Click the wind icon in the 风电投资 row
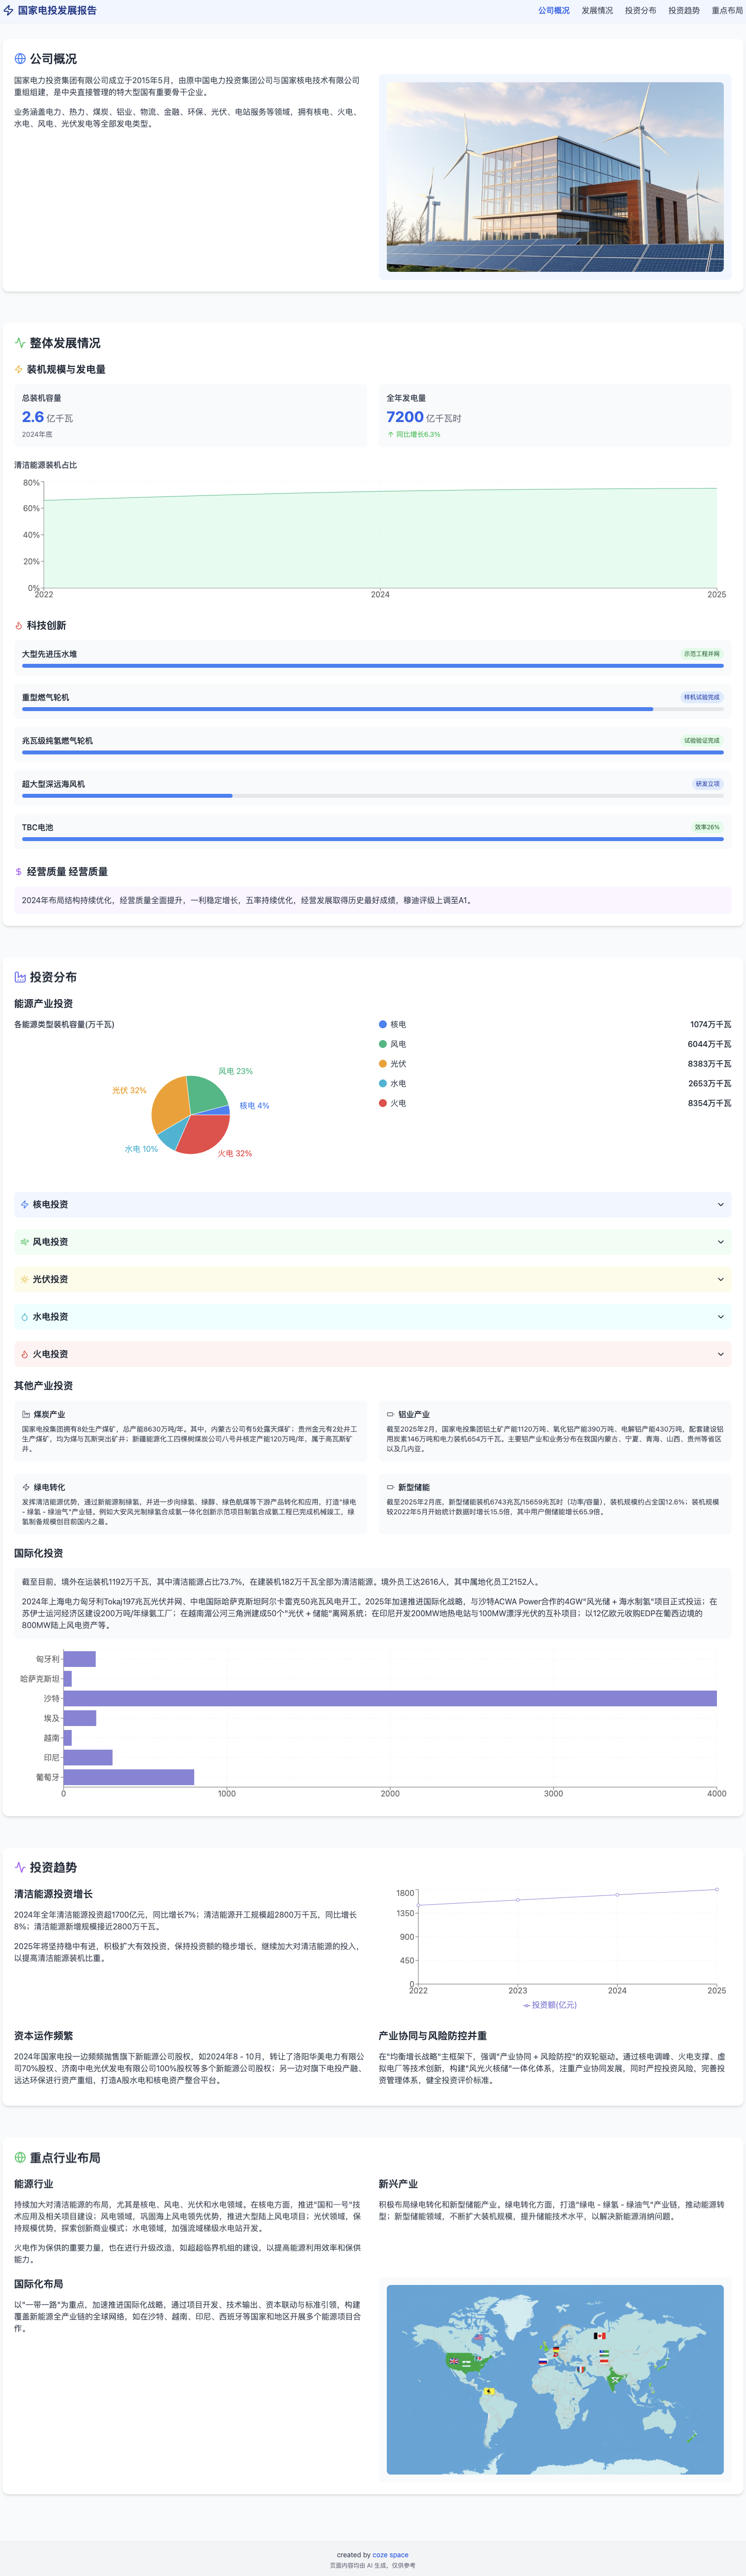 (x=25, y=1242)
